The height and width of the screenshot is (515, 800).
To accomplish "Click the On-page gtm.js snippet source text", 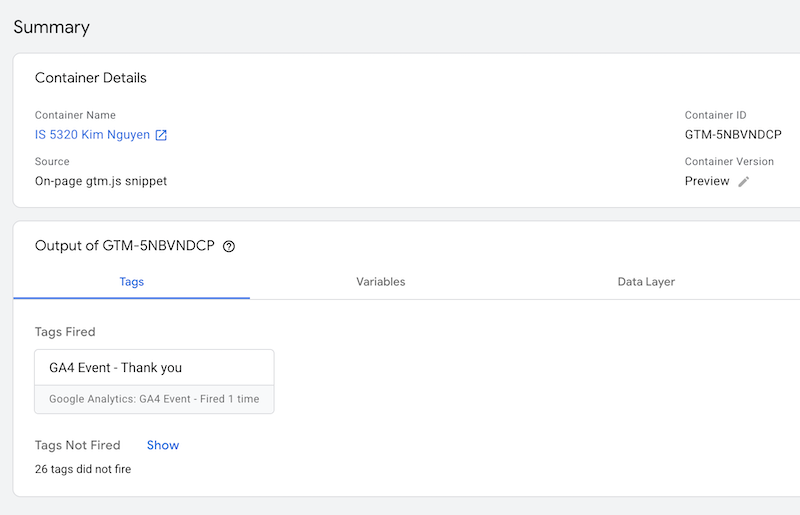I will click(x=101, y=181).
